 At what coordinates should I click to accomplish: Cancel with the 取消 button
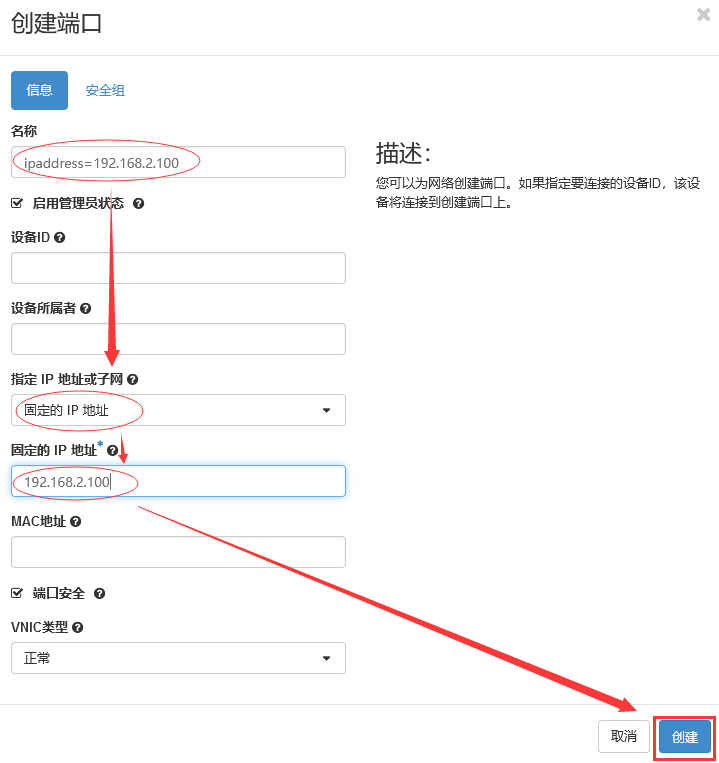pos(624,736)
